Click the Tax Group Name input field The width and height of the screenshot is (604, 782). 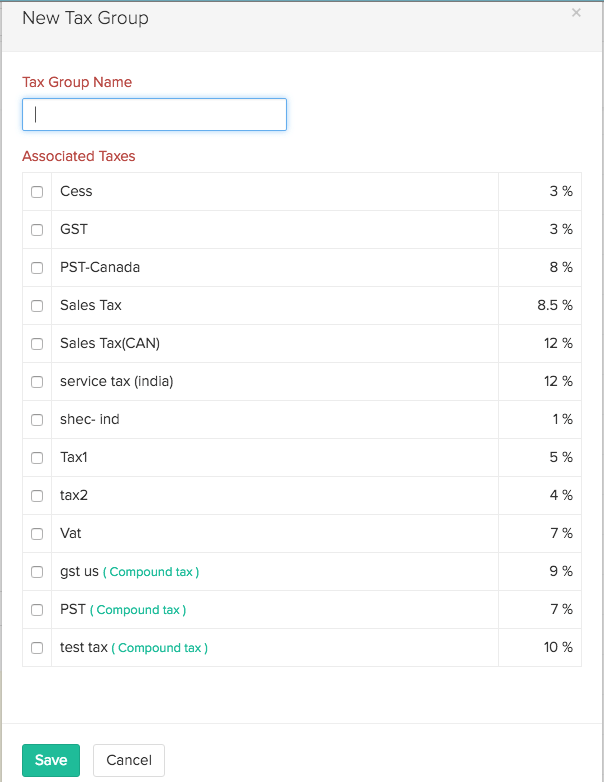[154, 114]
